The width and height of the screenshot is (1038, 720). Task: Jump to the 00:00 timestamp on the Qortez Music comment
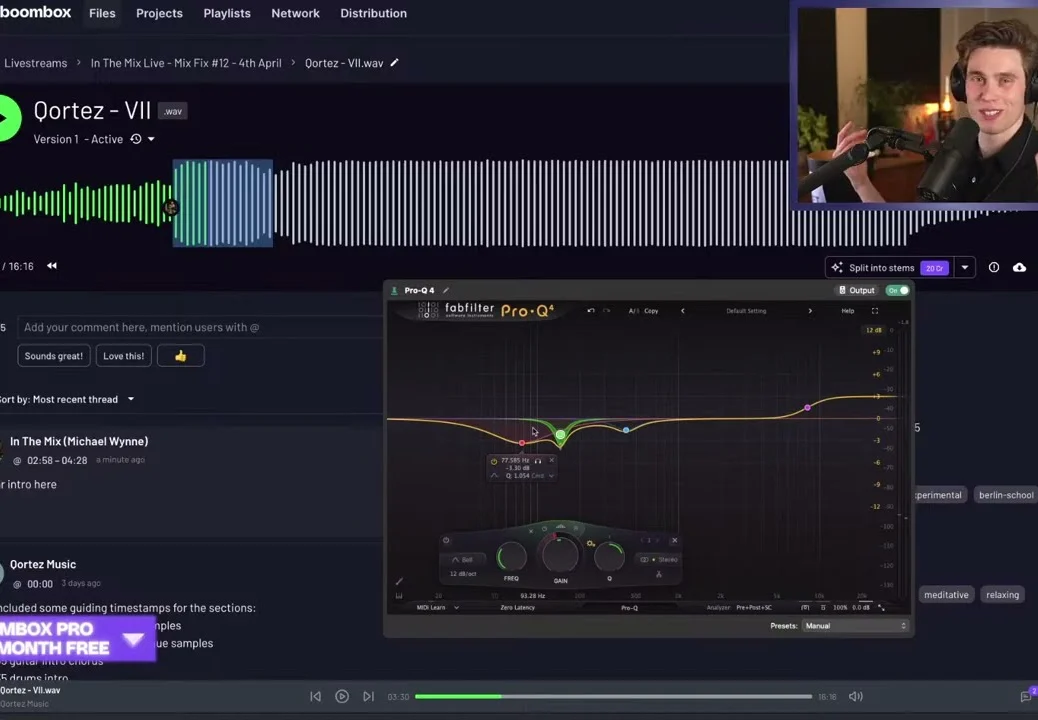[x=40, y=584]
